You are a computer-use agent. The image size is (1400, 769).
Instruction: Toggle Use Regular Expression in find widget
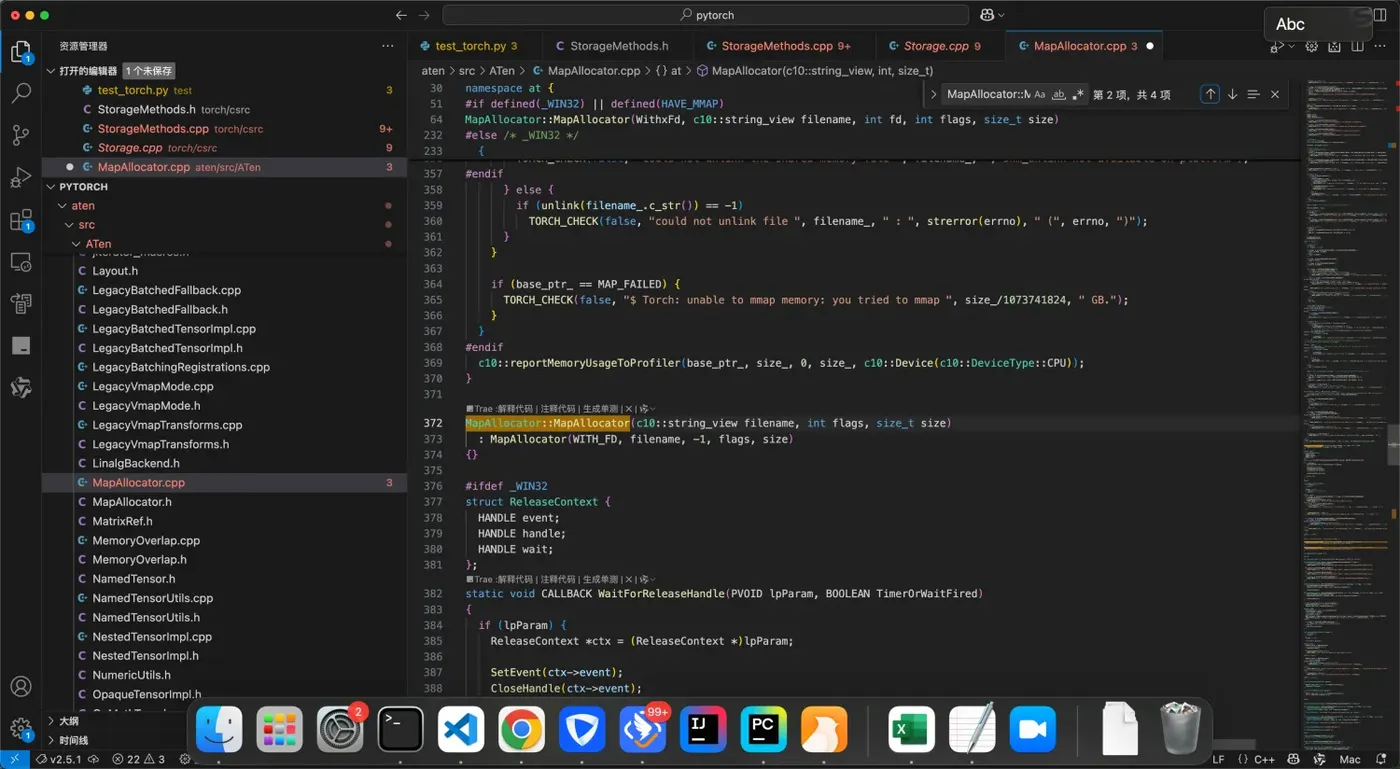point(1078,95)
